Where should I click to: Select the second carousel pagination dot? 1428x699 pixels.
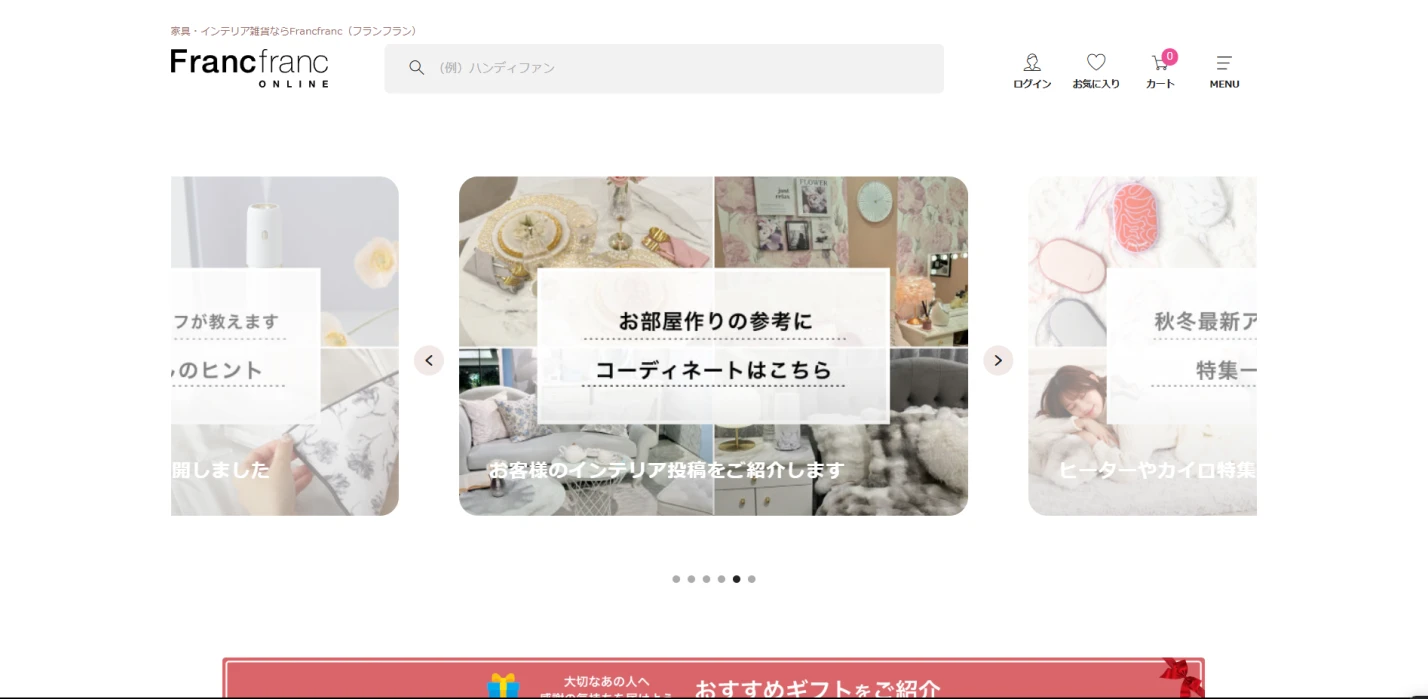pyautogui.click(x=691, y=579)
